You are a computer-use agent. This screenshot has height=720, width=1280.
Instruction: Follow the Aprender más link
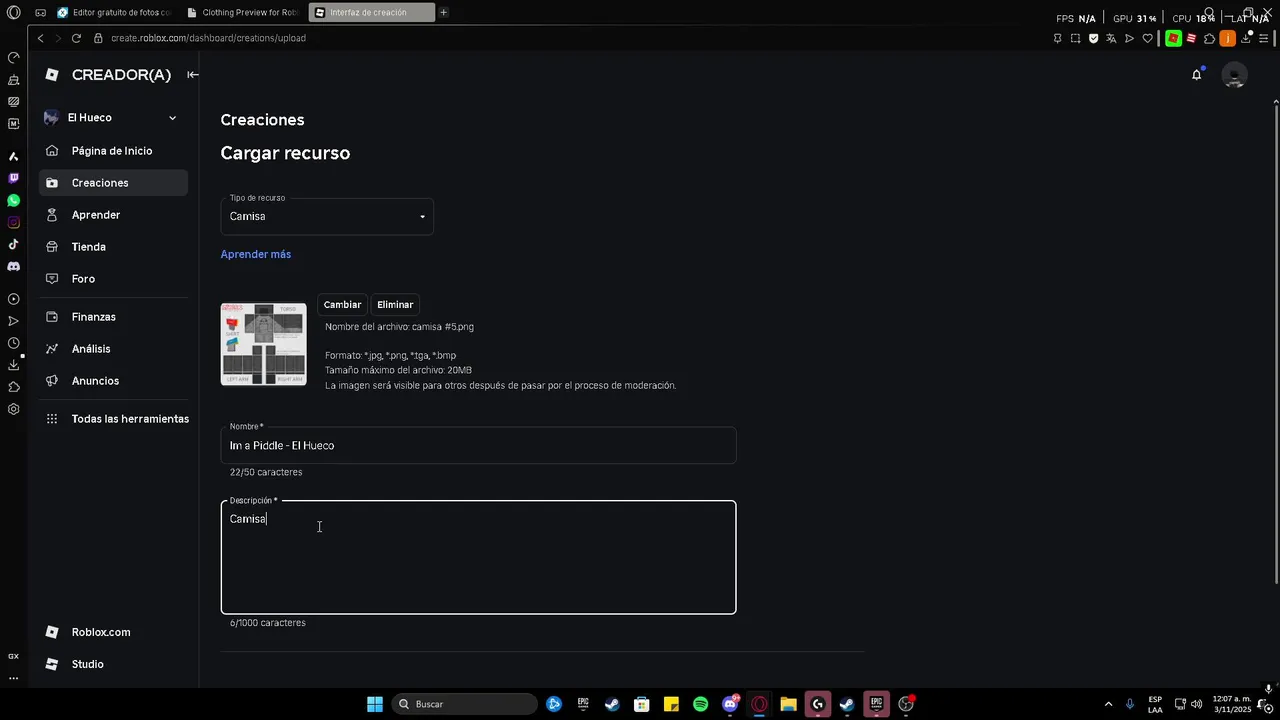click(256, 254)
